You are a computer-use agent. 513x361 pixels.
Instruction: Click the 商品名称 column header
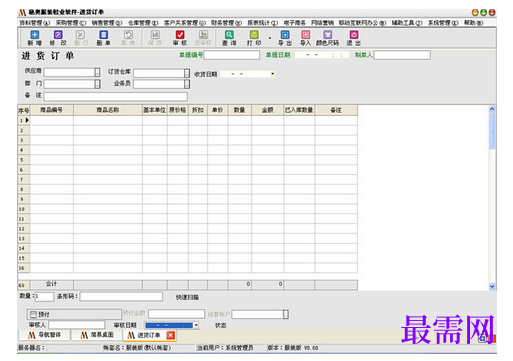108,110
